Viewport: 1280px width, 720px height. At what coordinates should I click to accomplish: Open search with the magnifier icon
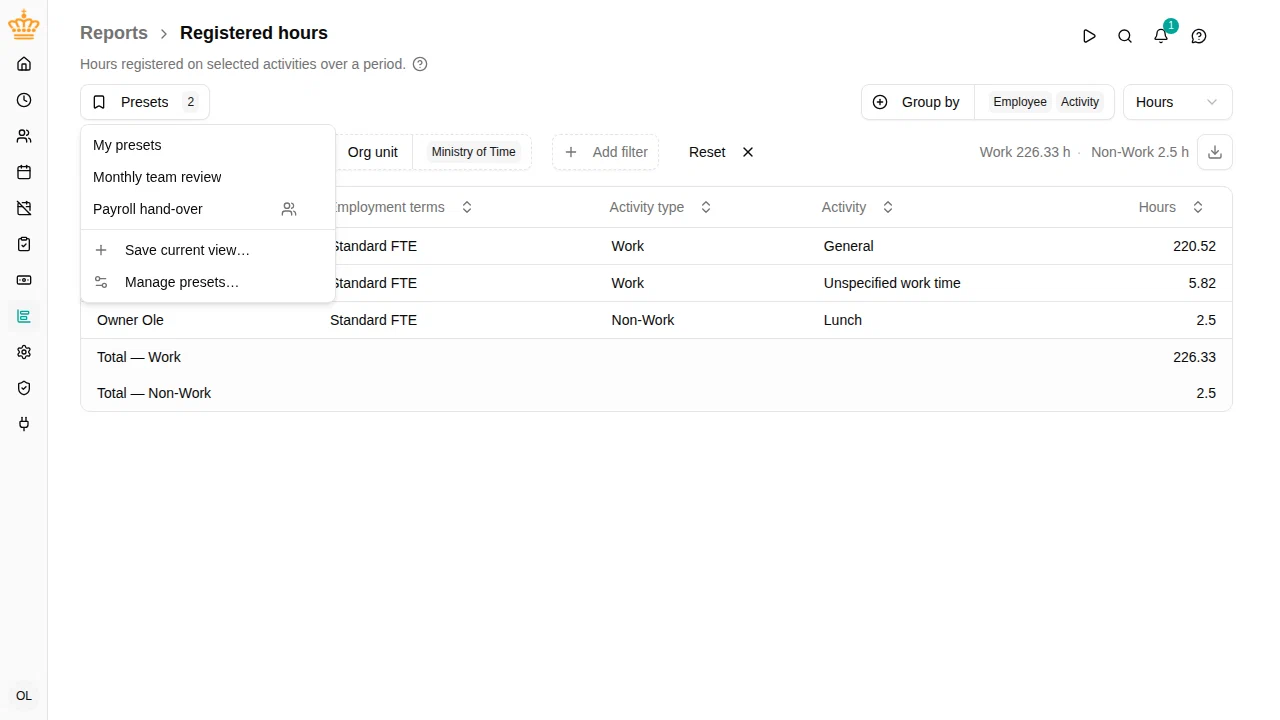tap(1125, 36)
